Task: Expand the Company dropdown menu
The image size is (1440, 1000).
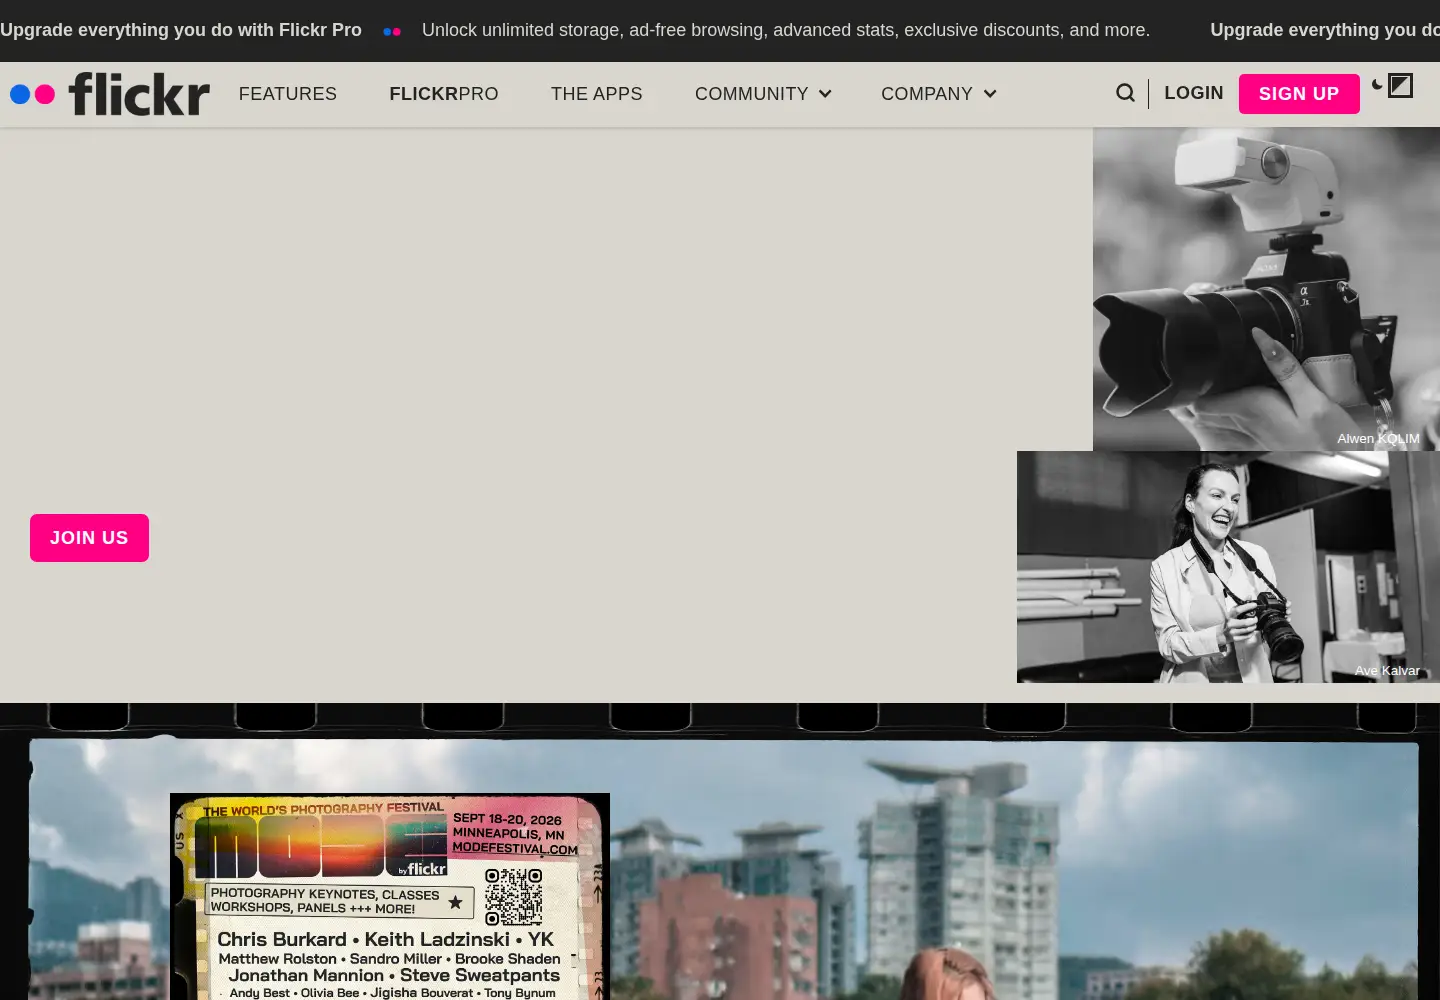Action: (x=938, y=94)
